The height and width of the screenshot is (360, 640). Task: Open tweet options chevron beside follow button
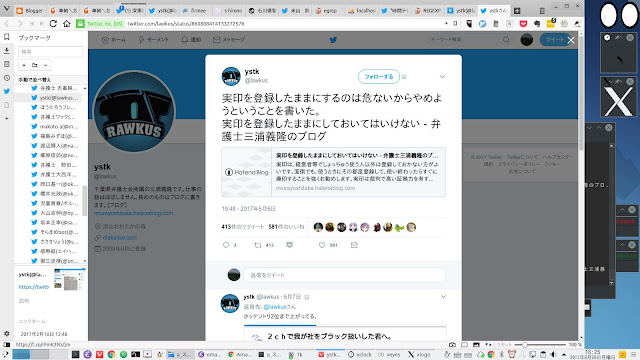point(442,76)
